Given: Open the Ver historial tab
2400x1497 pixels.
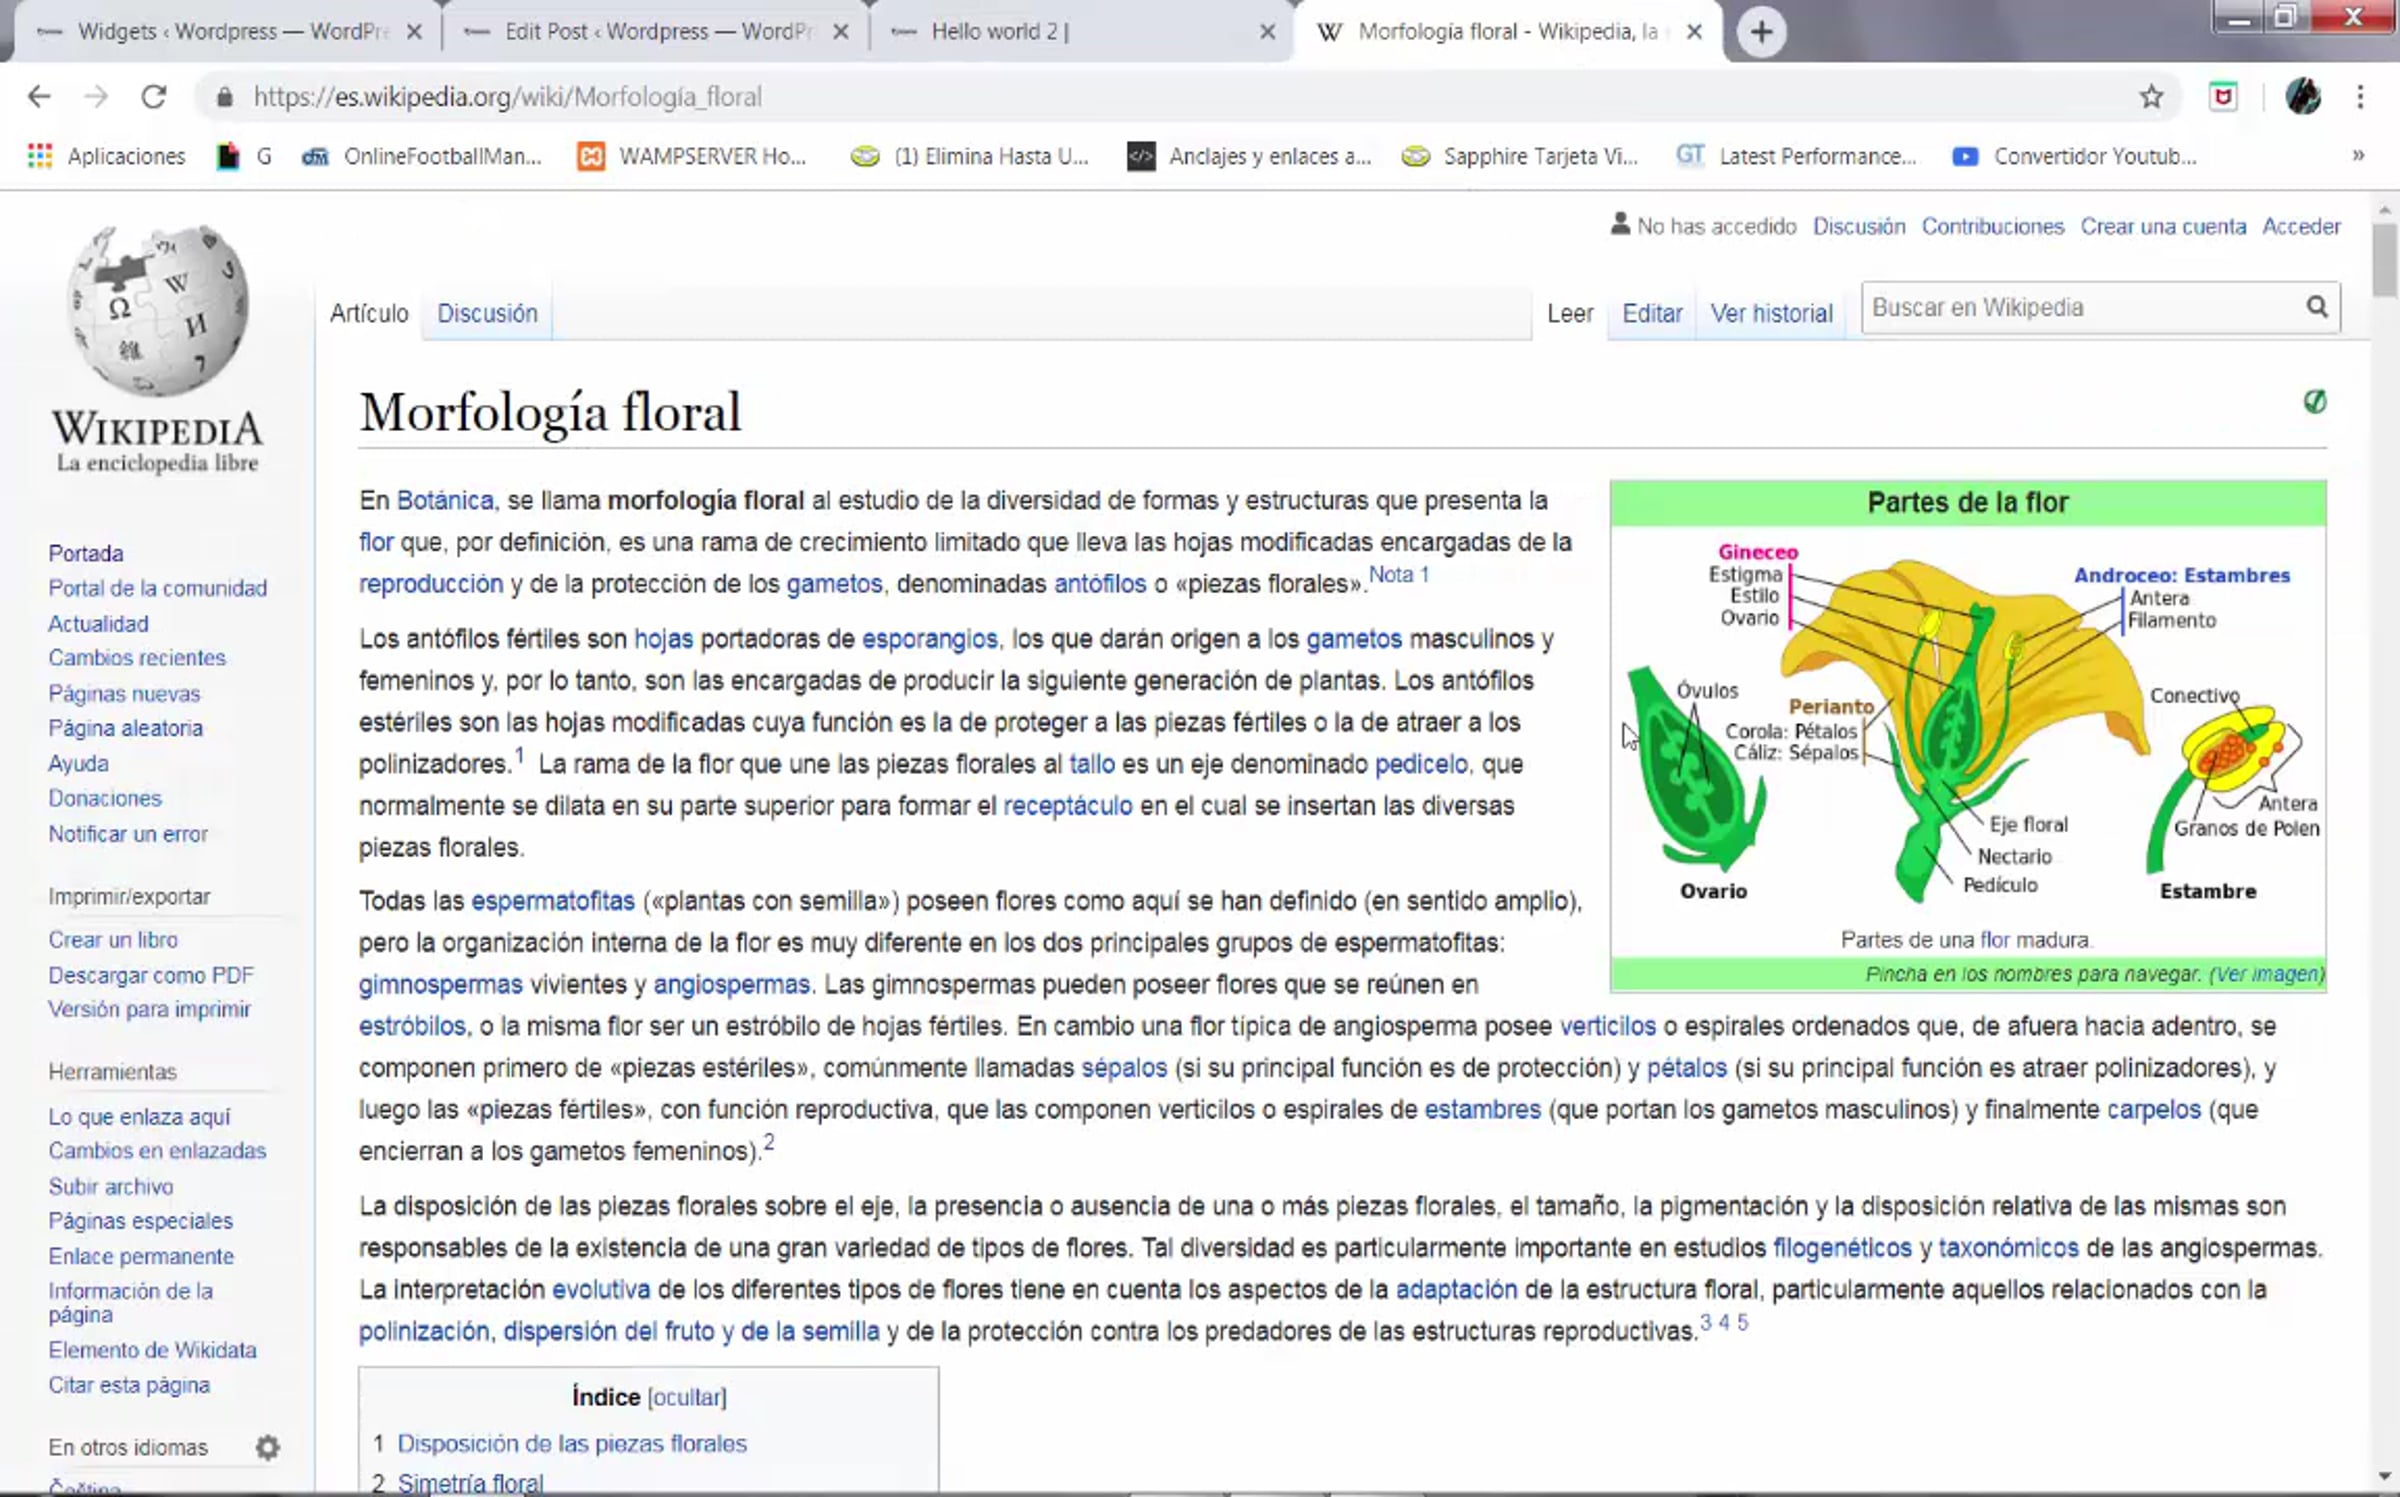Looking at the screenshot, I should (x=1771, y=313).
